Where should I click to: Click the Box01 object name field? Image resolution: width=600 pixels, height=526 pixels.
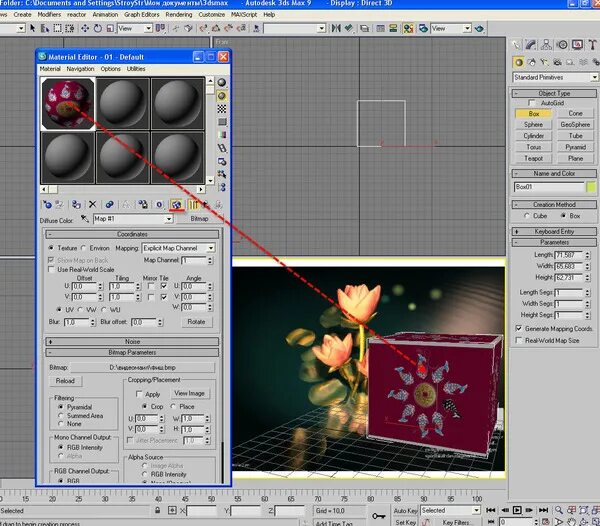[x=549, y=187]
